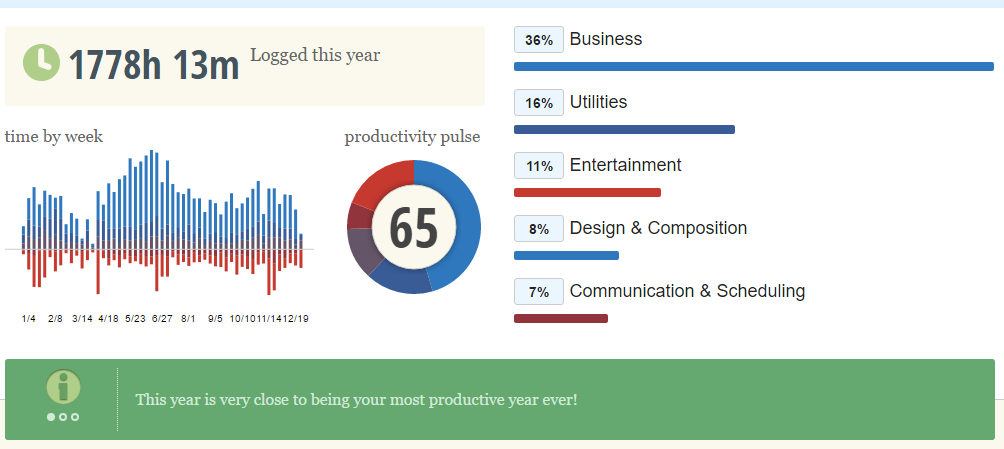This screenshot has width=1004, height=449.
Task: Open the Business category
Action: tap(605, 40)
